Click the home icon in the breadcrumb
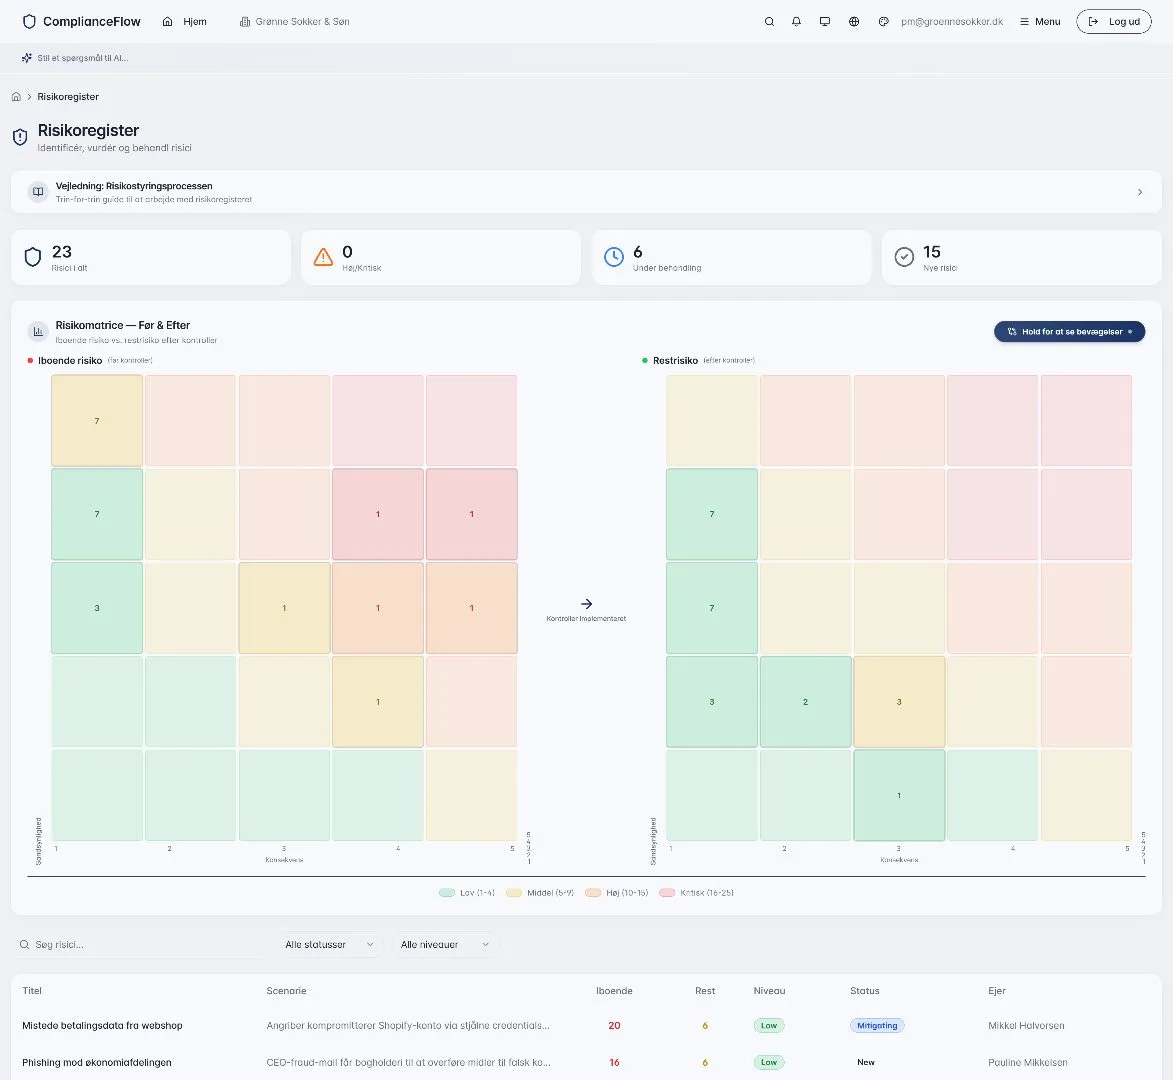 click(x=16, y=96)
